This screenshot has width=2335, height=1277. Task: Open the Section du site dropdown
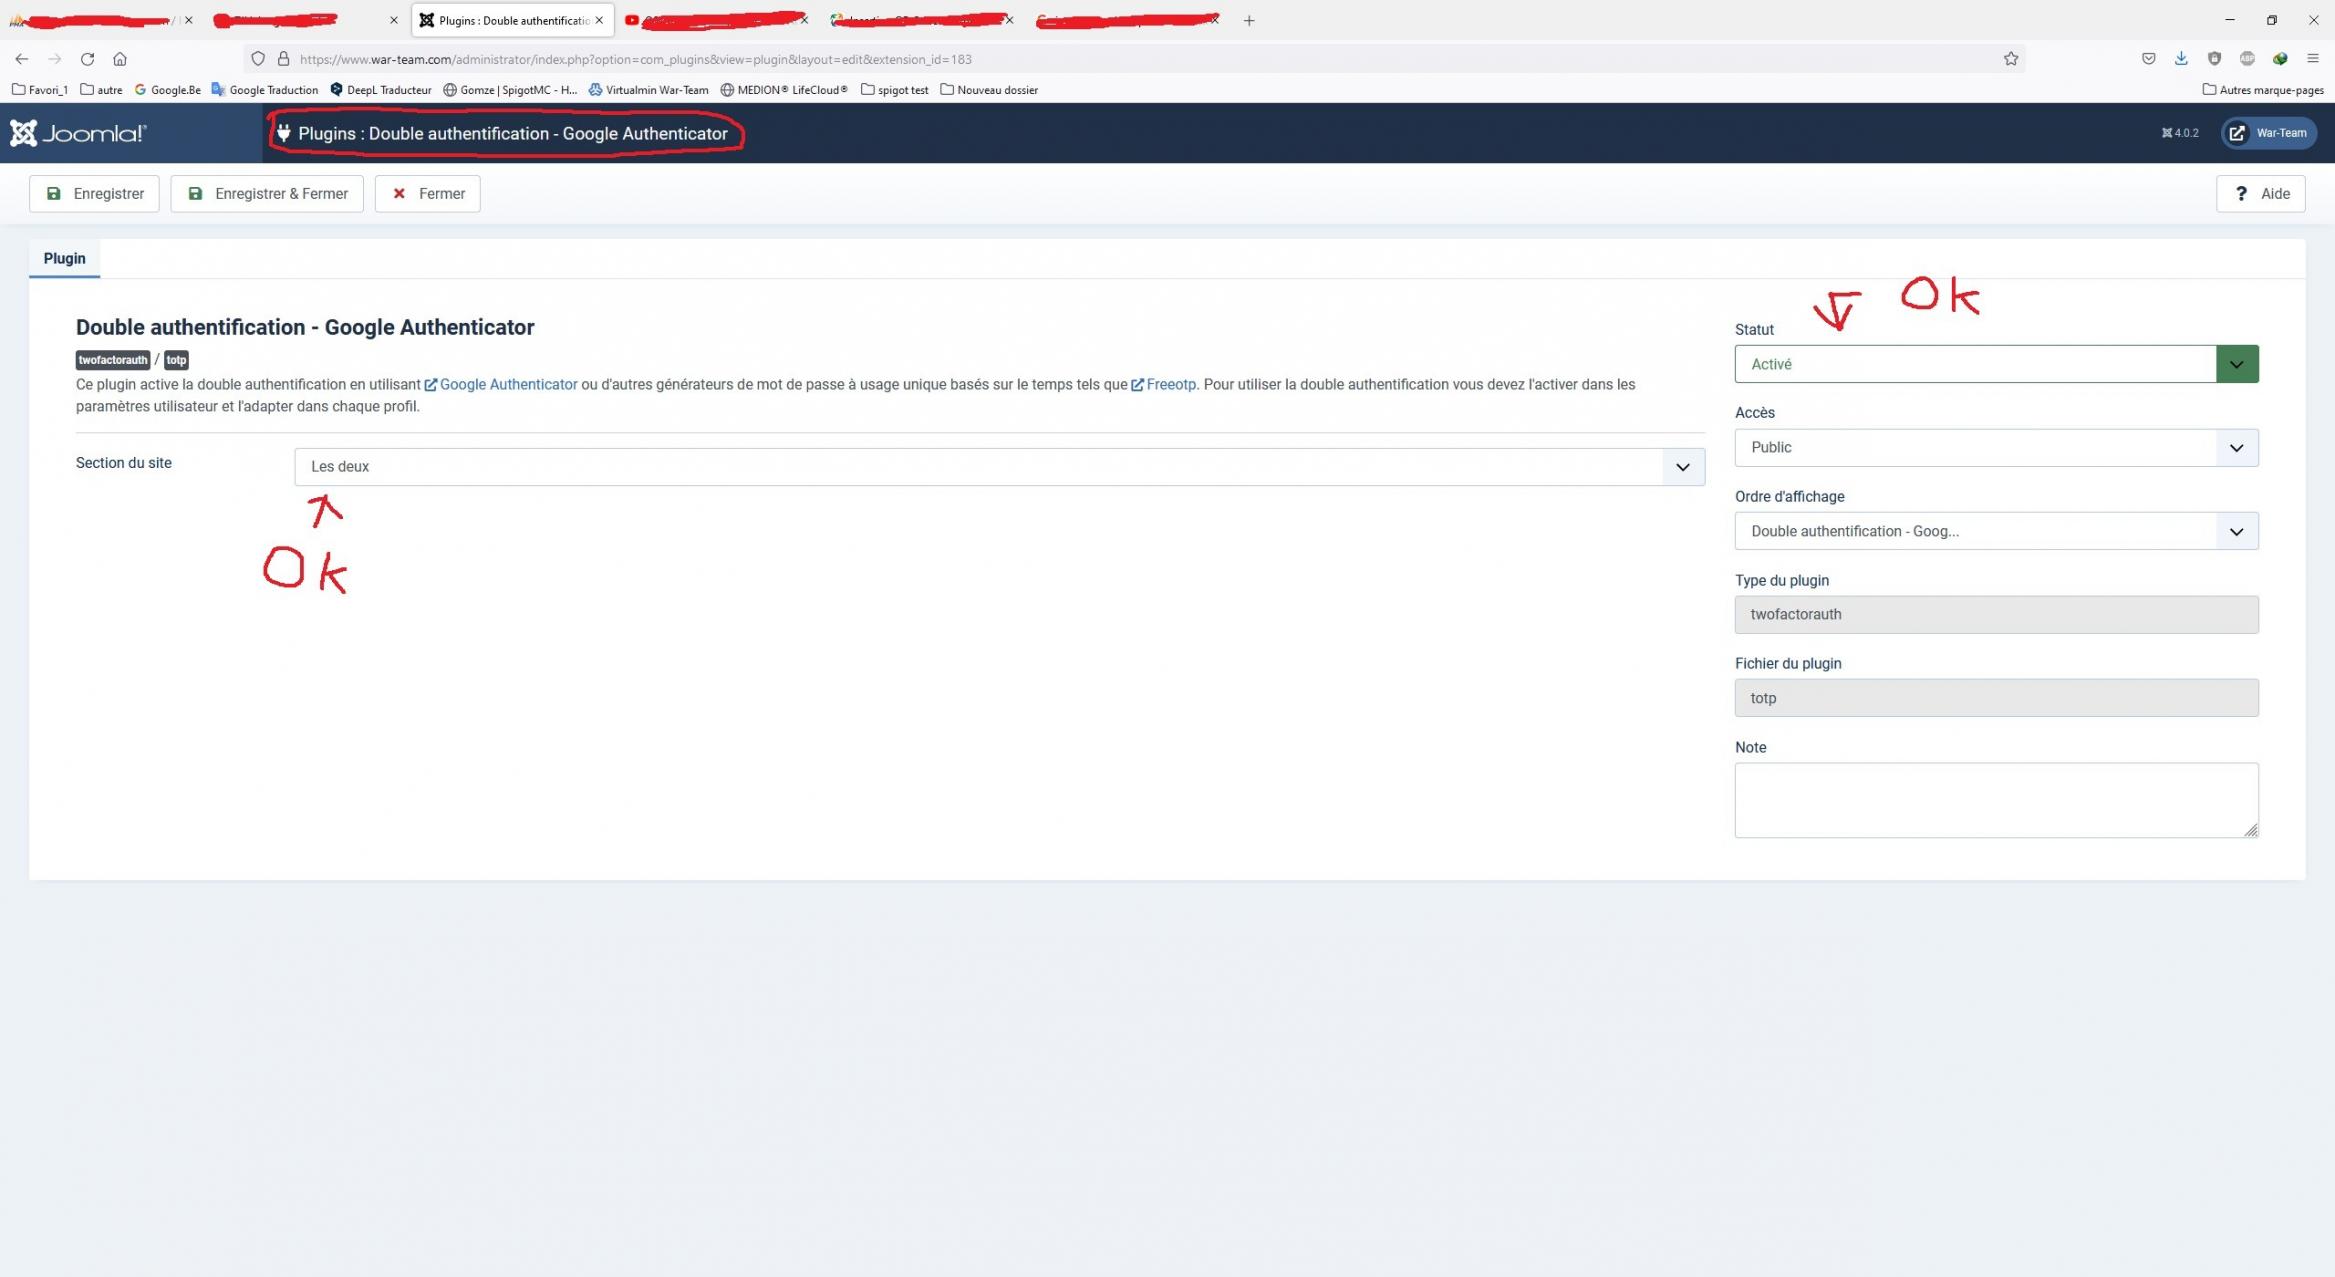(999, 467)
